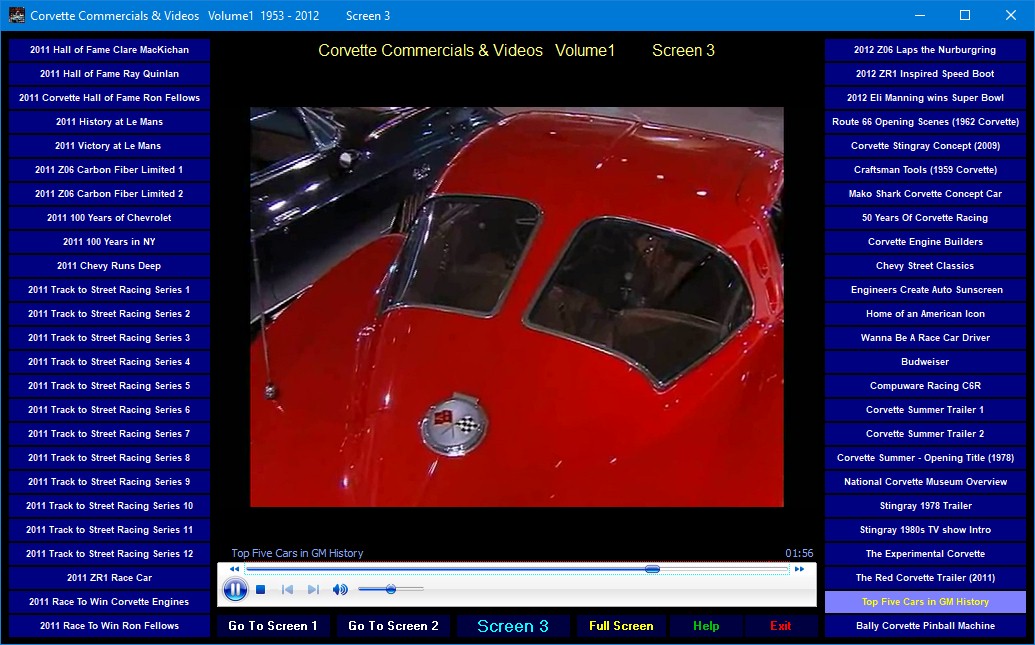Play 2011 Chevy Runs Deep
The height and width of the screenshot is (645, 1035).
(x=110, y=266)
